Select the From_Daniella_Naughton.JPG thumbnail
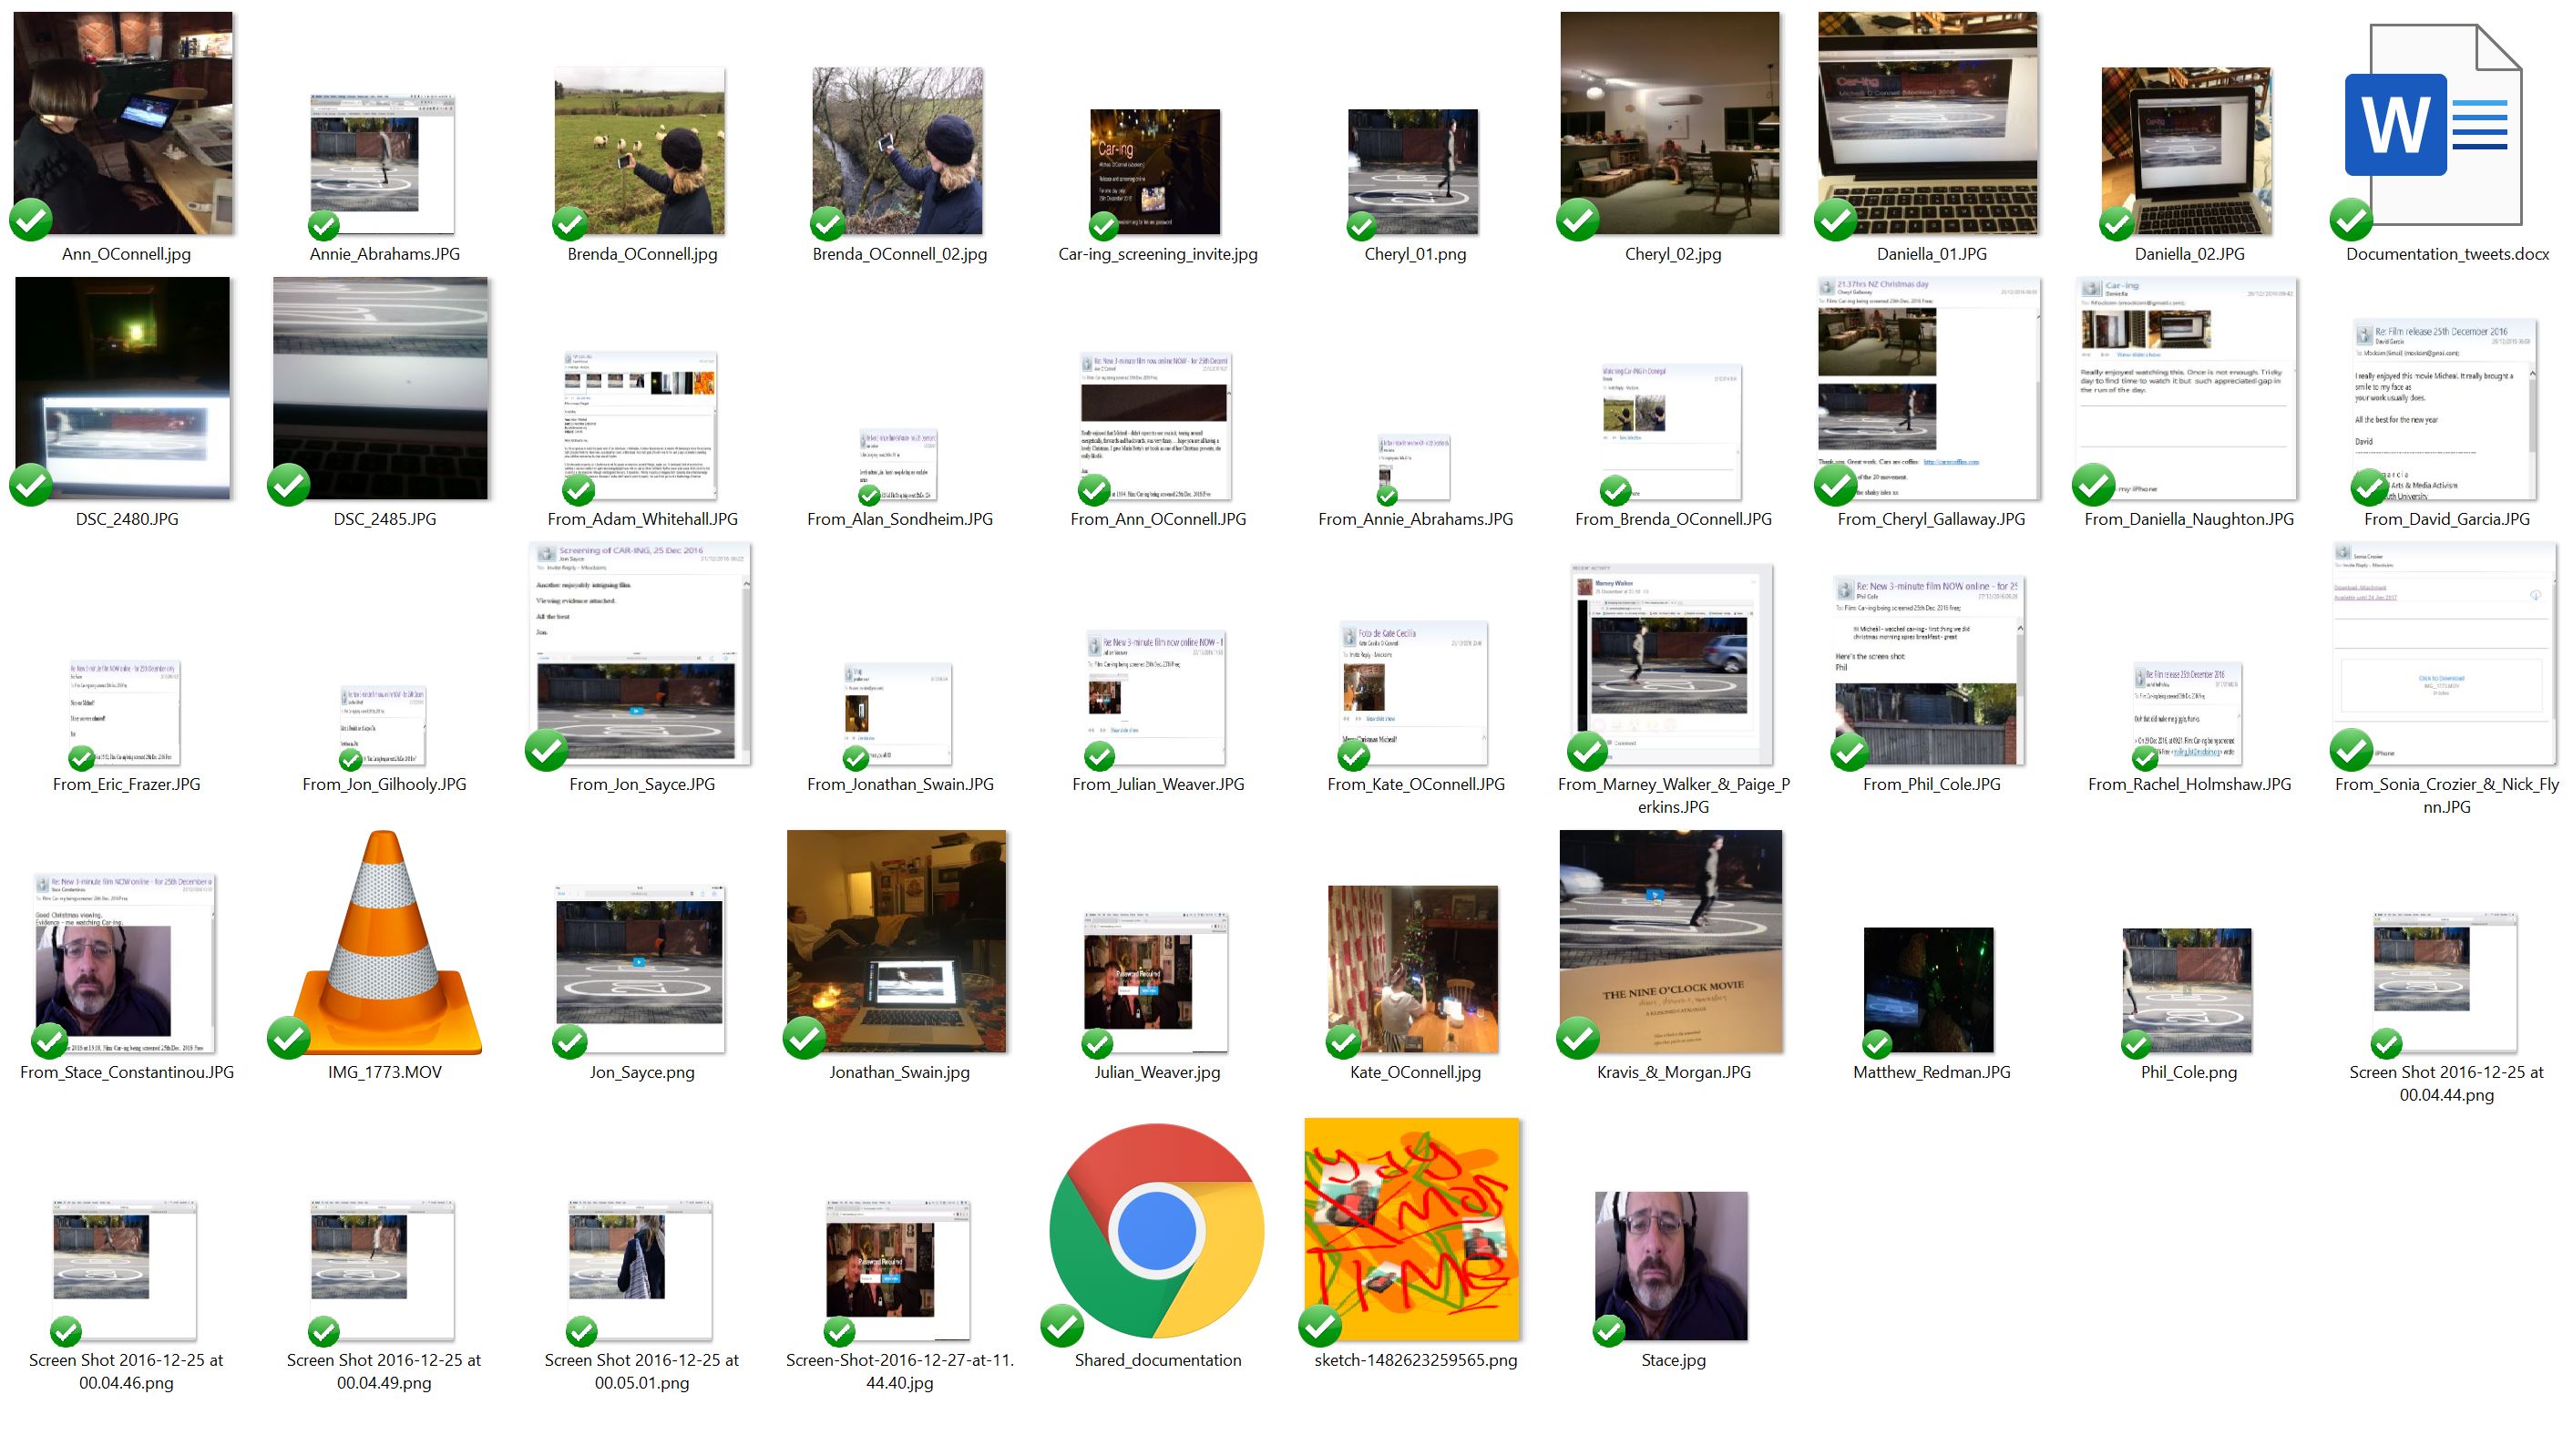The width and height of the screenshot is (2573, 1456). (2187, 388)
